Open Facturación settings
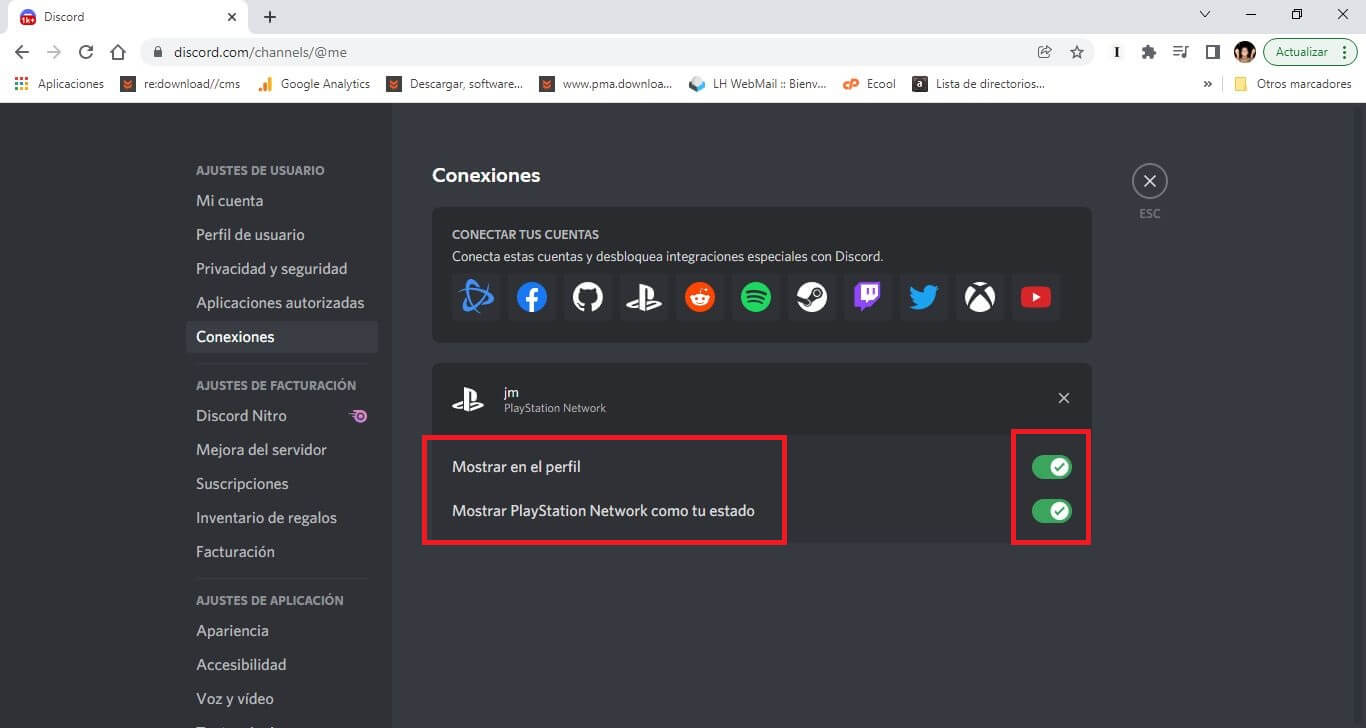Screen dimensions: 1366x728 coord(282,552)
